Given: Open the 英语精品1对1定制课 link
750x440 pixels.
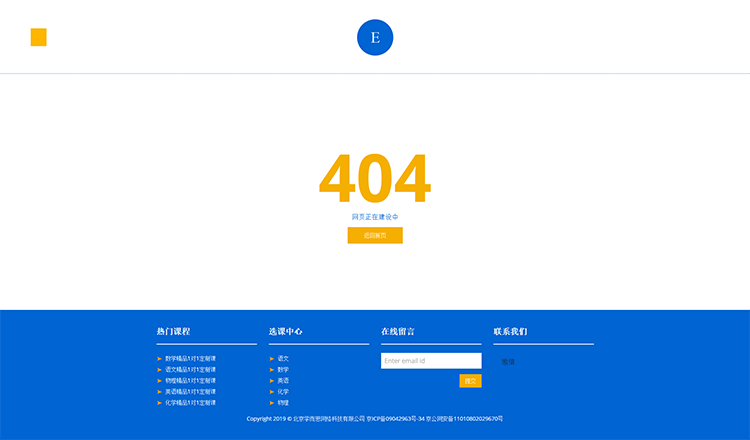Looking at the screenshot, I should (191, 391).
